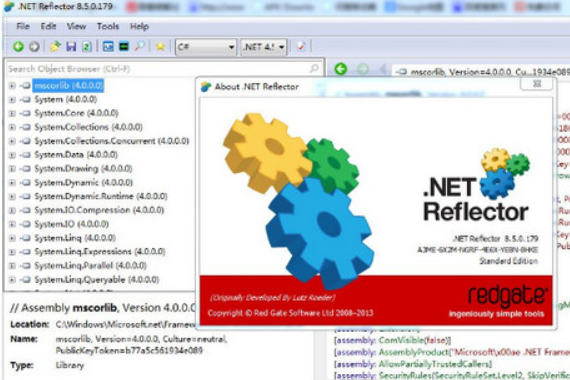Expand the System.Dynamic.Runtime node
Viewport: 570px width, 380px height.
(x=12, y=197)
